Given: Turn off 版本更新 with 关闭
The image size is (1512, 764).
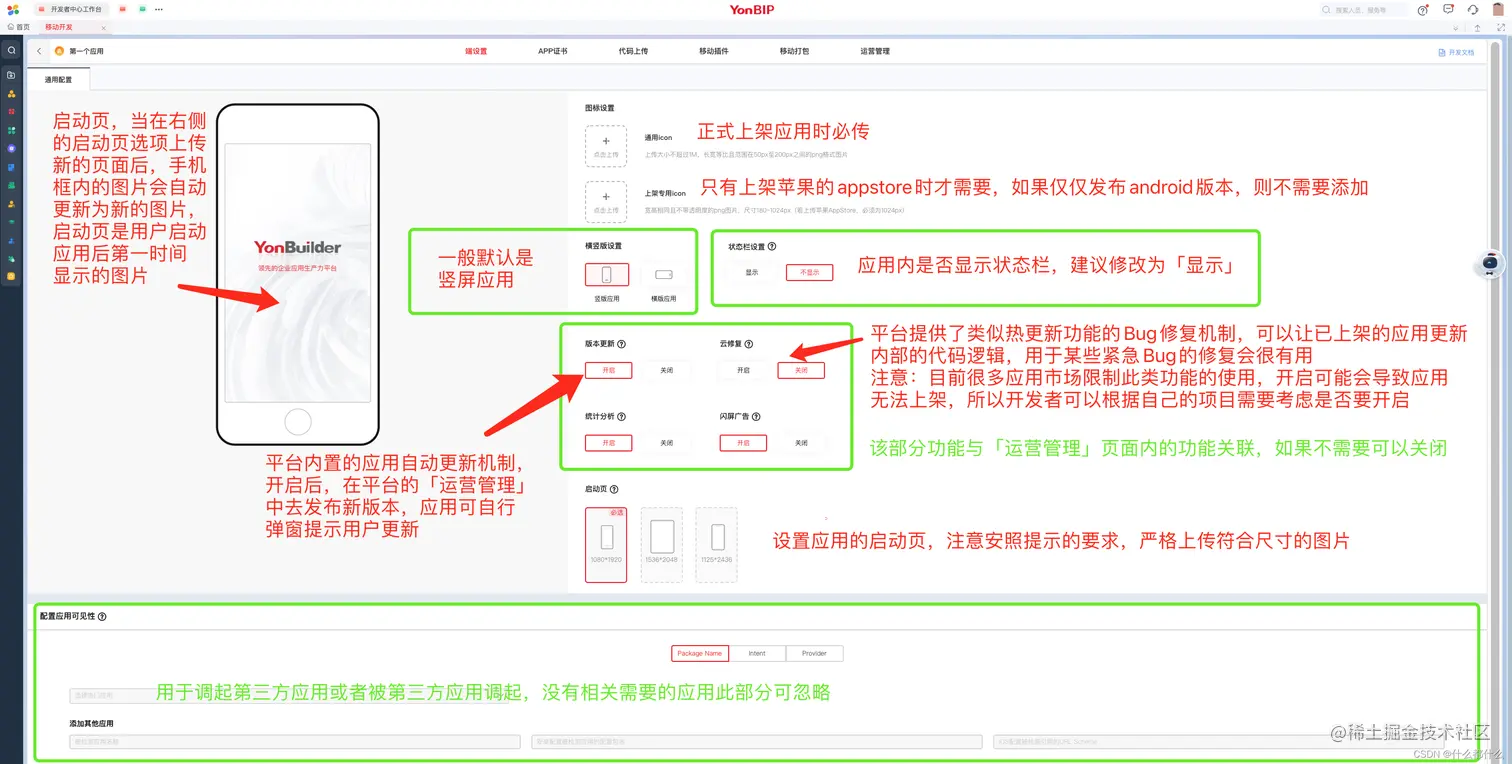Looking at the screenshot, I should click(x=667, y=370).
